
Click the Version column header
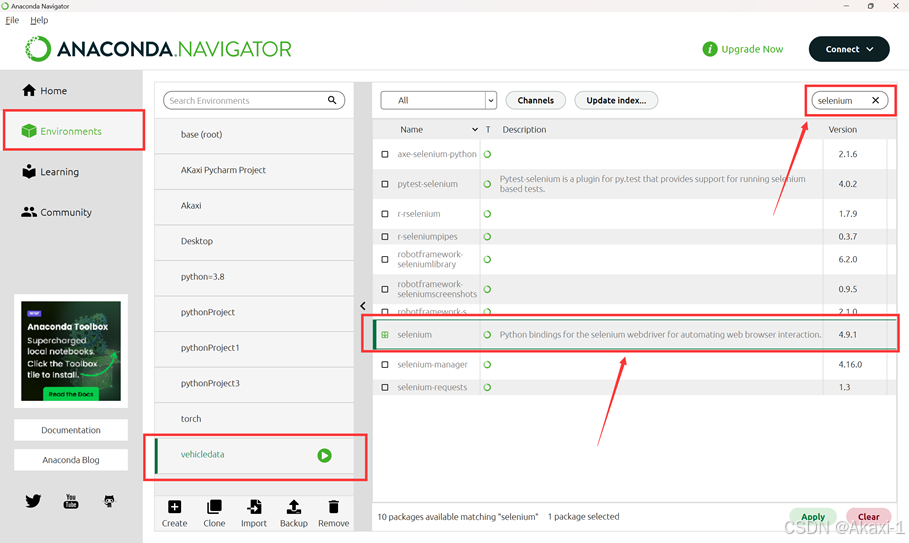(x=842, y=130)
